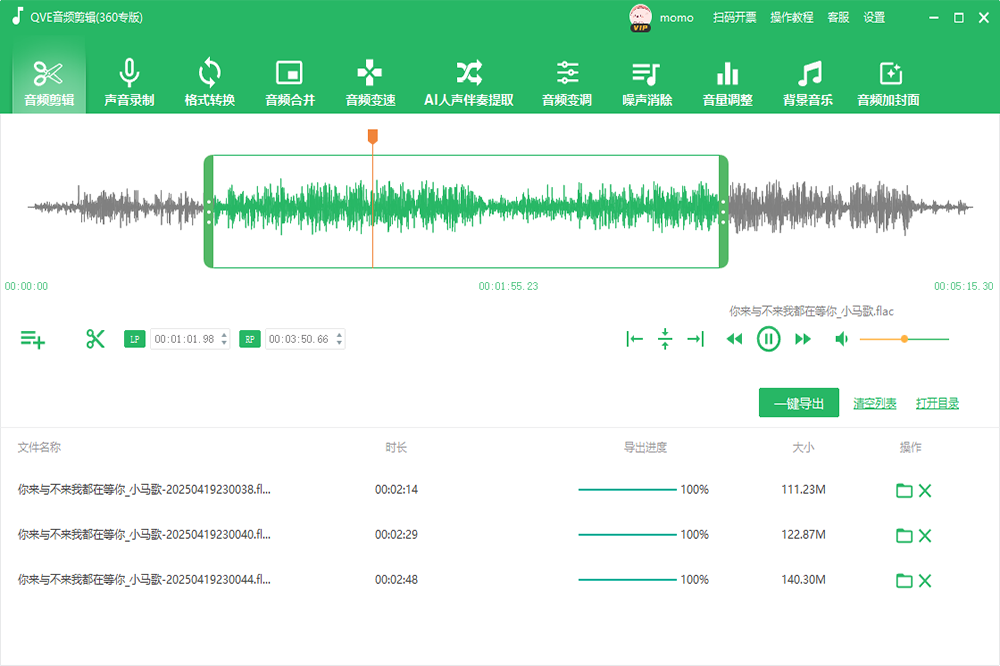Mute audio using the speaker icon
Viewport: 1000px width, 666px height.
point(841,339)
